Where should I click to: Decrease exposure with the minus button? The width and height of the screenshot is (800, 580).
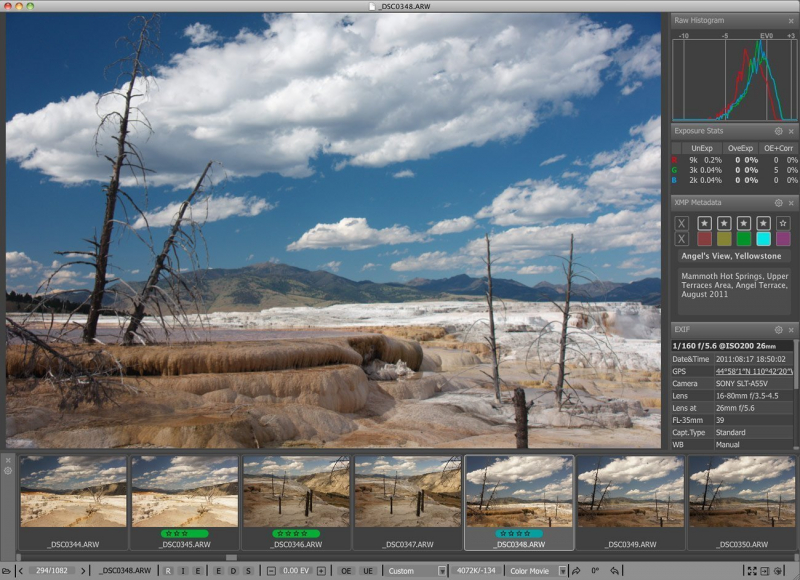coord(272,571)
